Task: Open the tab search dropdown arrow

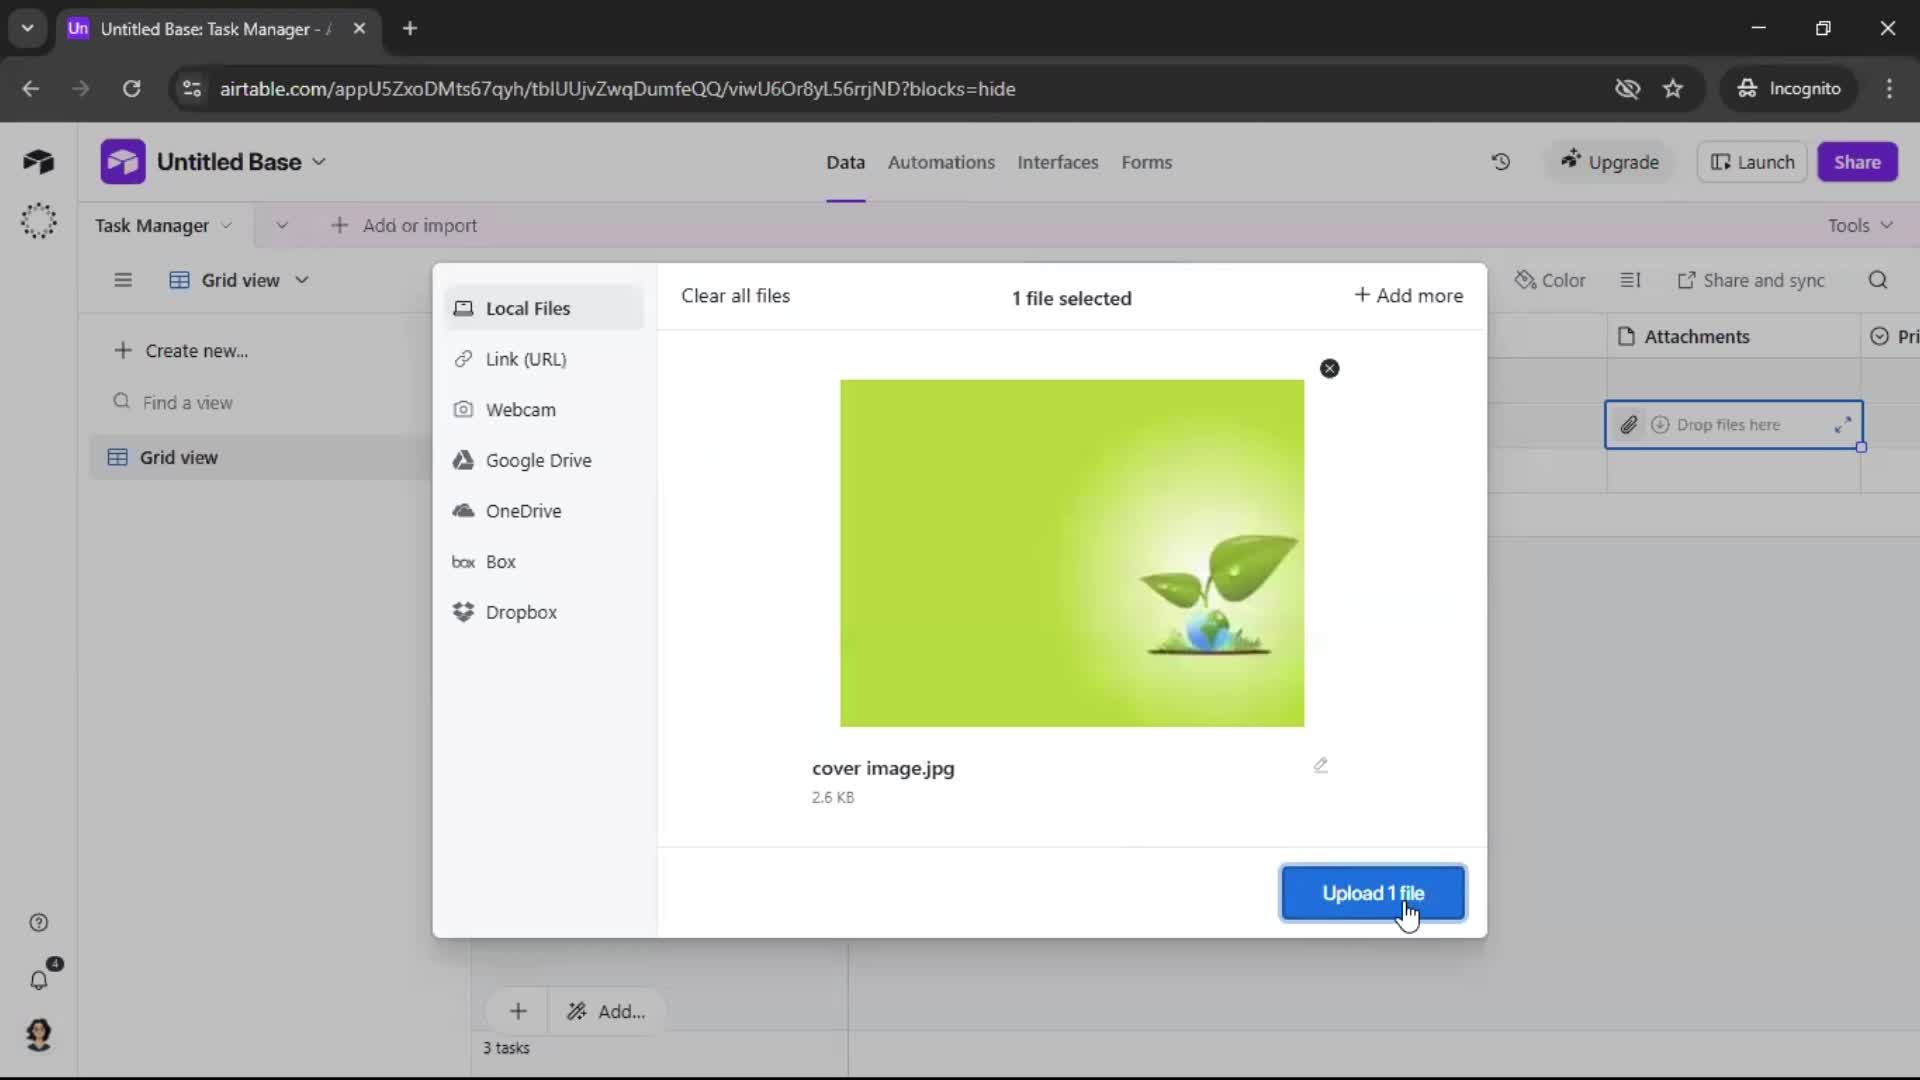Action: 28,29
